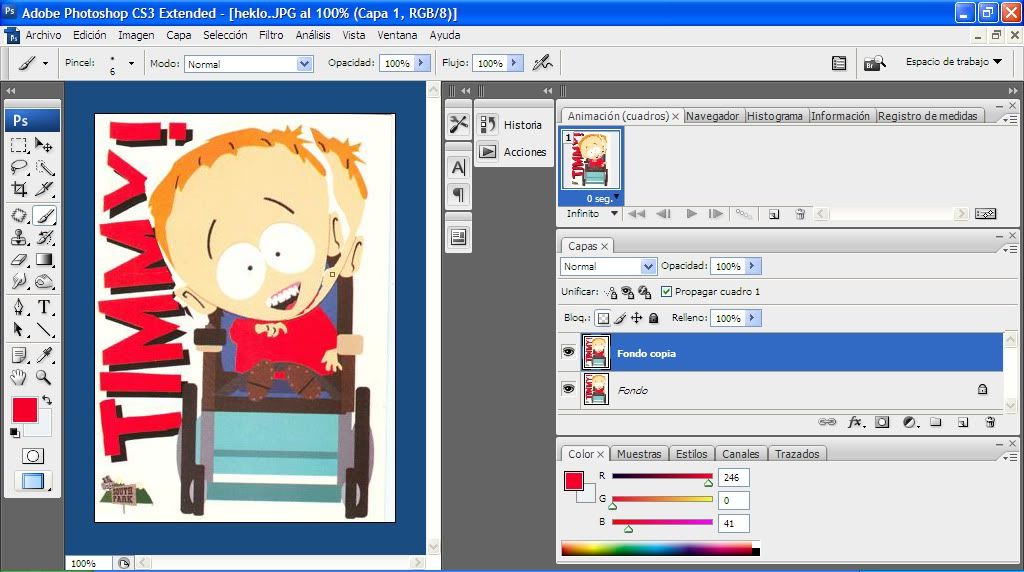Switch to the Navegador tab

(x=712, y=116)
